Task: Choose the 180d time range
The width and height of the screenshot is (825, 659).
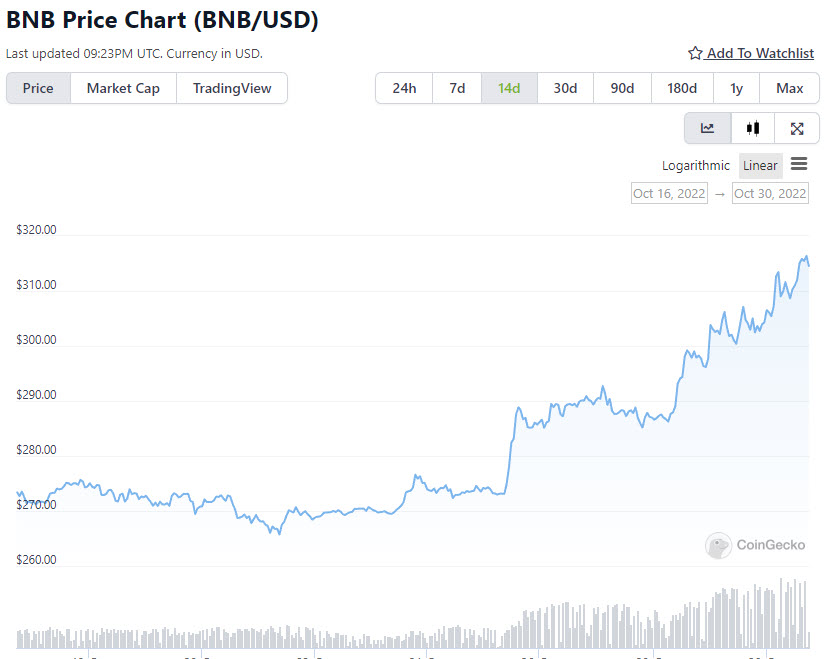Action: coord(682,88)
